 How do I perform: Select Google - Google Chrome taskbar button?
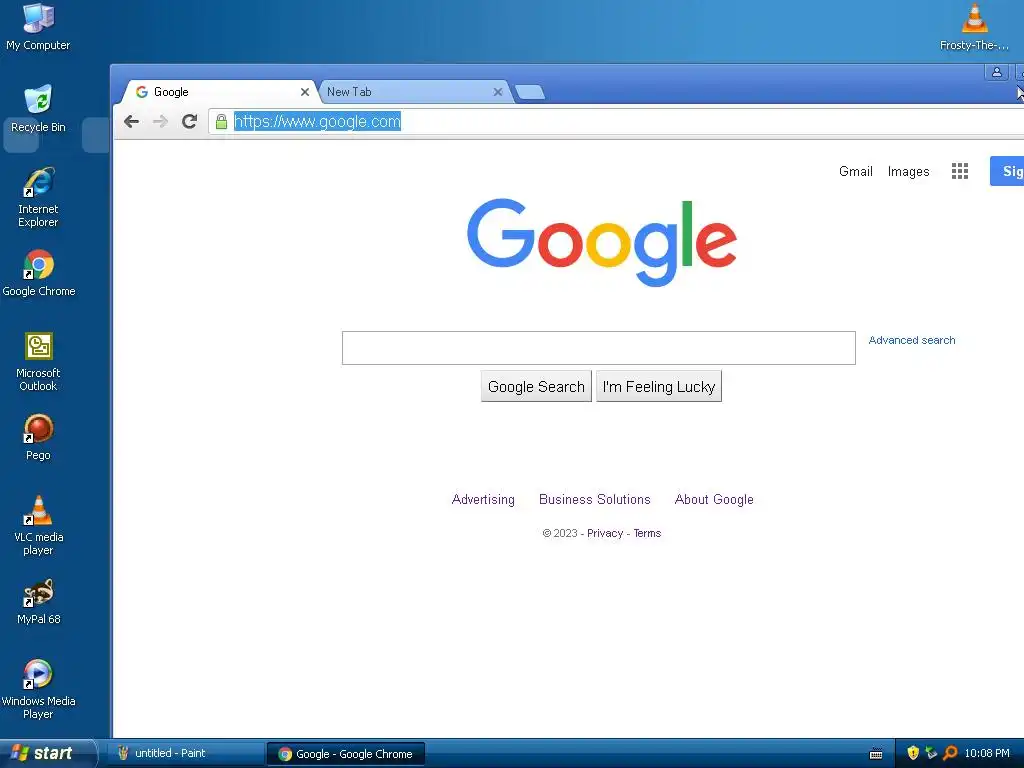click(346, 754)
